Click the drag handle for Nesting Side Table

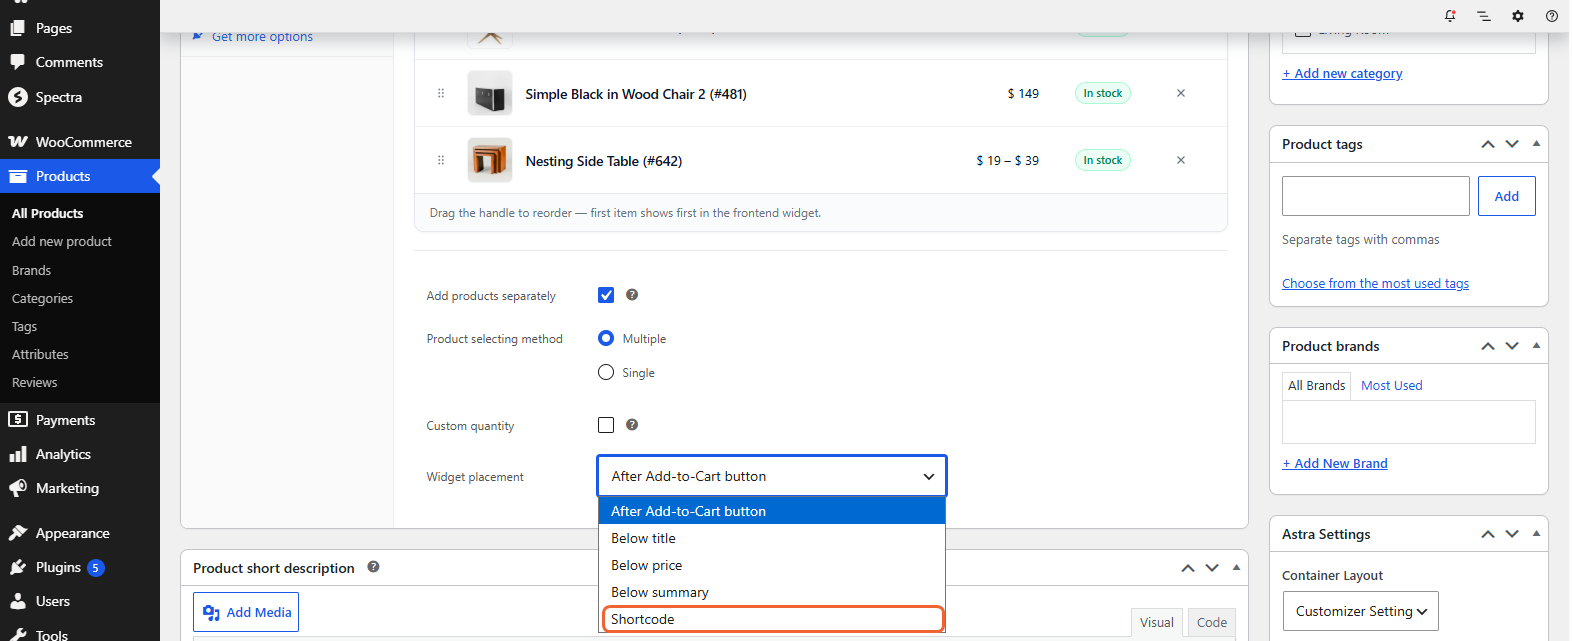pyautogui.click(x=441, y=160)
